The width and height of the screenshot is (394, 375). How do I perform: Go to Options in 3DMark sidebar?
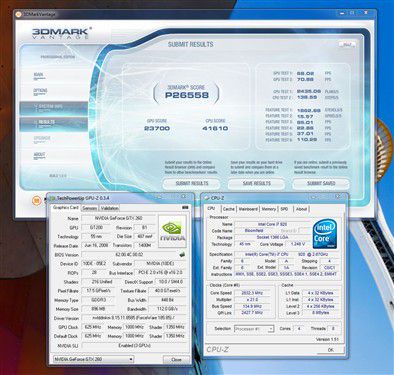pos(40,91)
